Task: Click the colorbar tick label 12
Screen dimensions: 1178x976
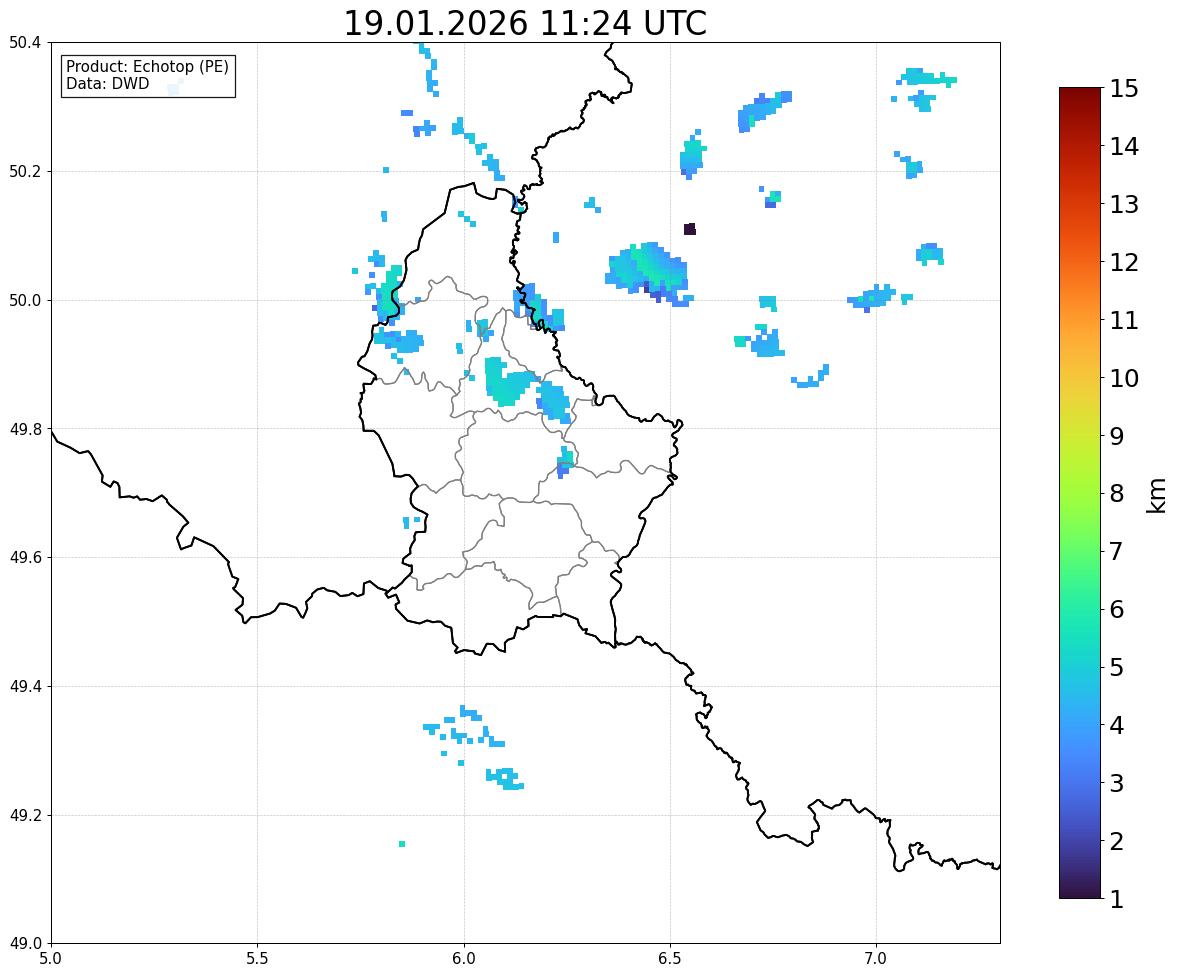Action: coord(1124,262)
